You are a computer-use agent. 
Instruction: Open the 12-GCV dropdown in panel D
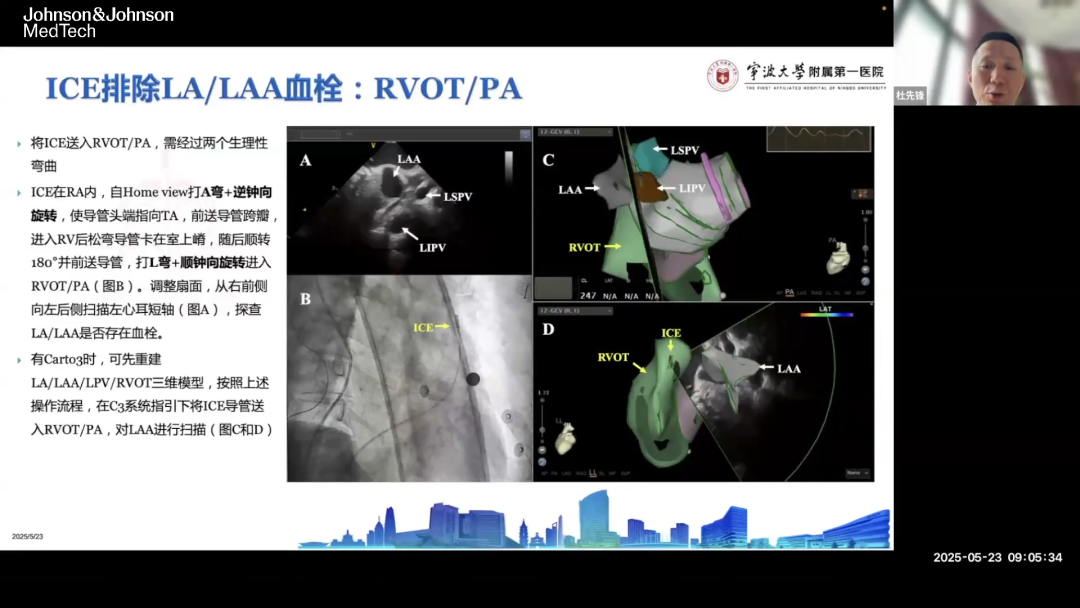[x=575, y=311]
